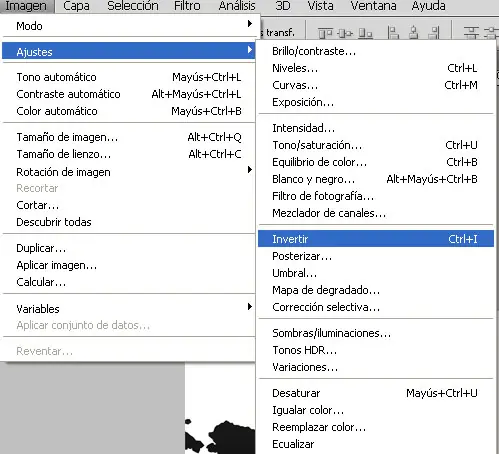This screenshot has height=454, width=499.
Task: Click the Align horizontal centers icon
Action: (x=414, y=33)
